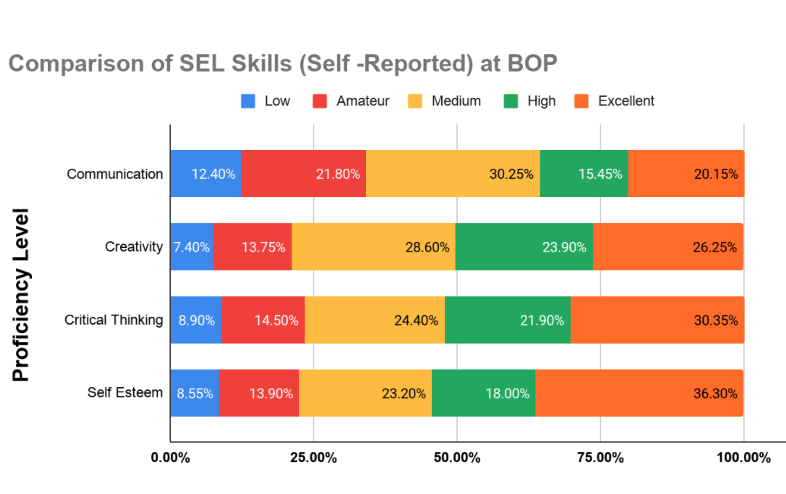
Task: Click the Communication category label
Action: (114, 174)
